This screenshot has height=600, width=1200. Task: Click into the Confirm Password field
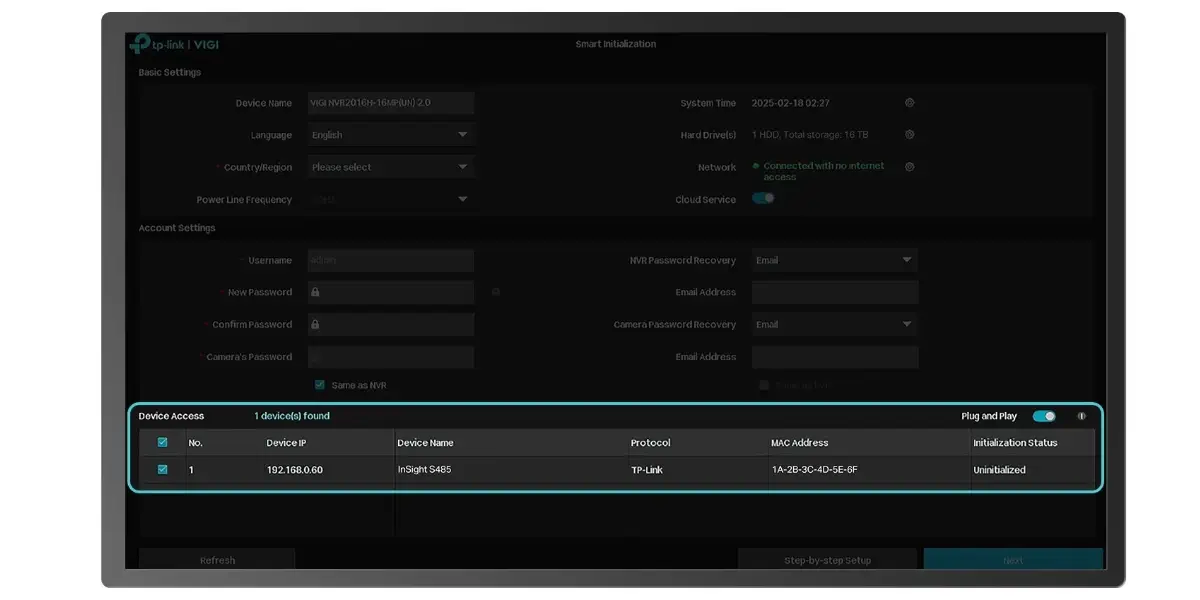[391, 324]
